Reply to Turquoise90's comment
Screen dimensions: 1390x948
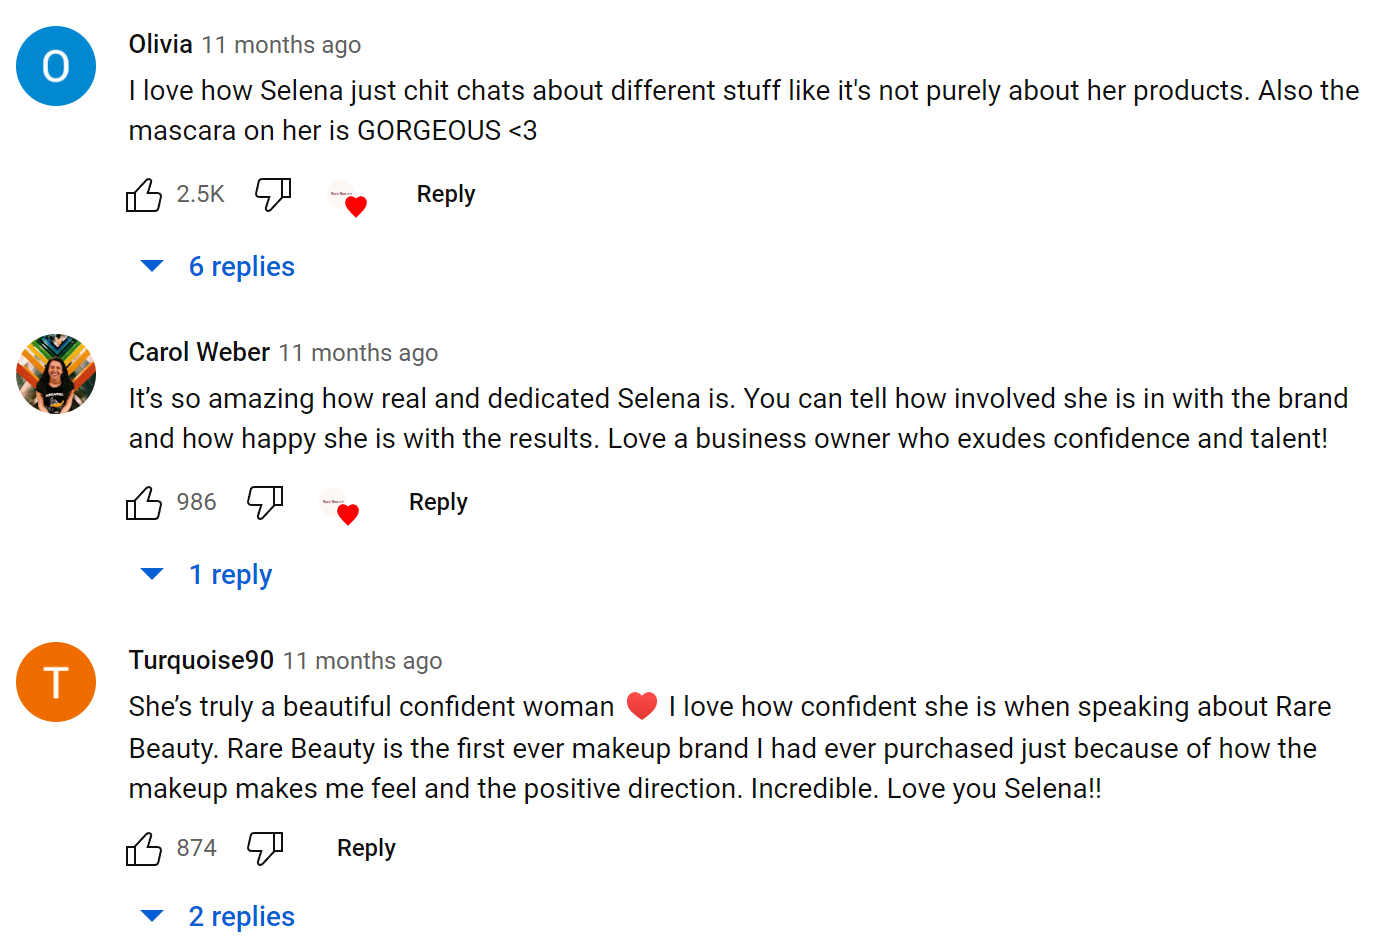(366, 848)
